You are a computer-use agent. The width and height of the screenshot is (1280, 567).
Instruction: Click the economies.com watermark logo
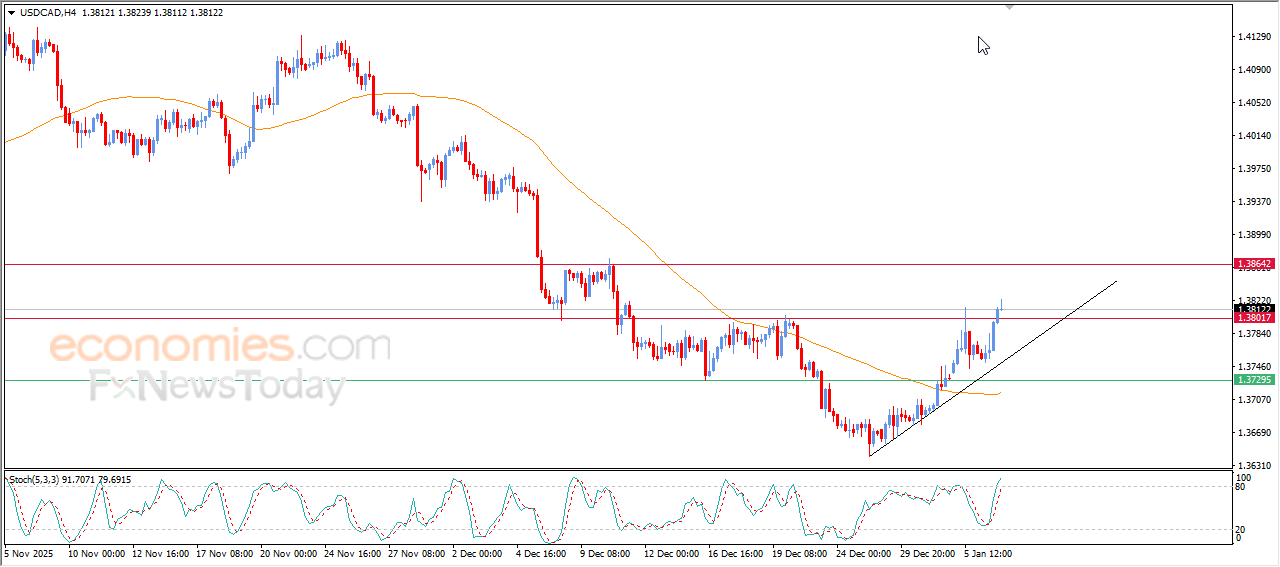218,347
